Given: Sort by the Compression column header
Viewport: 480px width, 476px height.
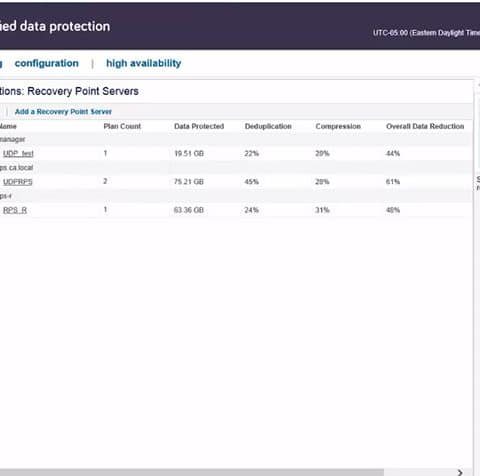Looking at the screenshot, I should [x=338, y=126].
